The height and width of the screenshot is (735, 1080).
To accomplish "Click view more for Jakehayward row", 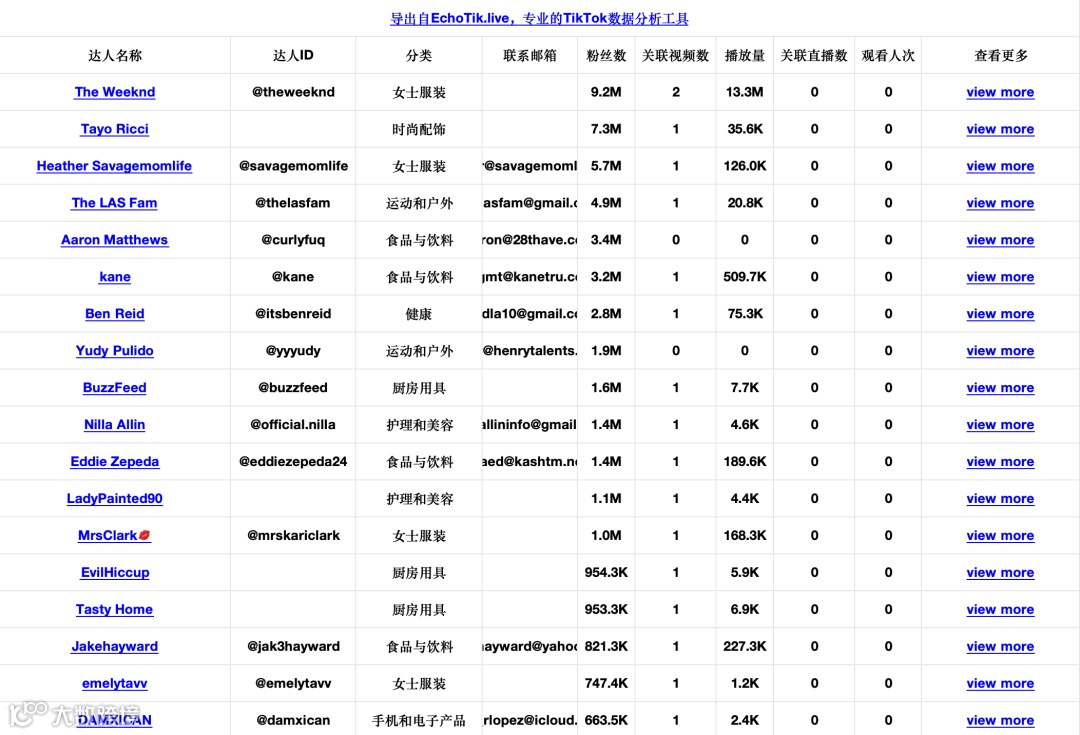I will [x=1000, y=646].
